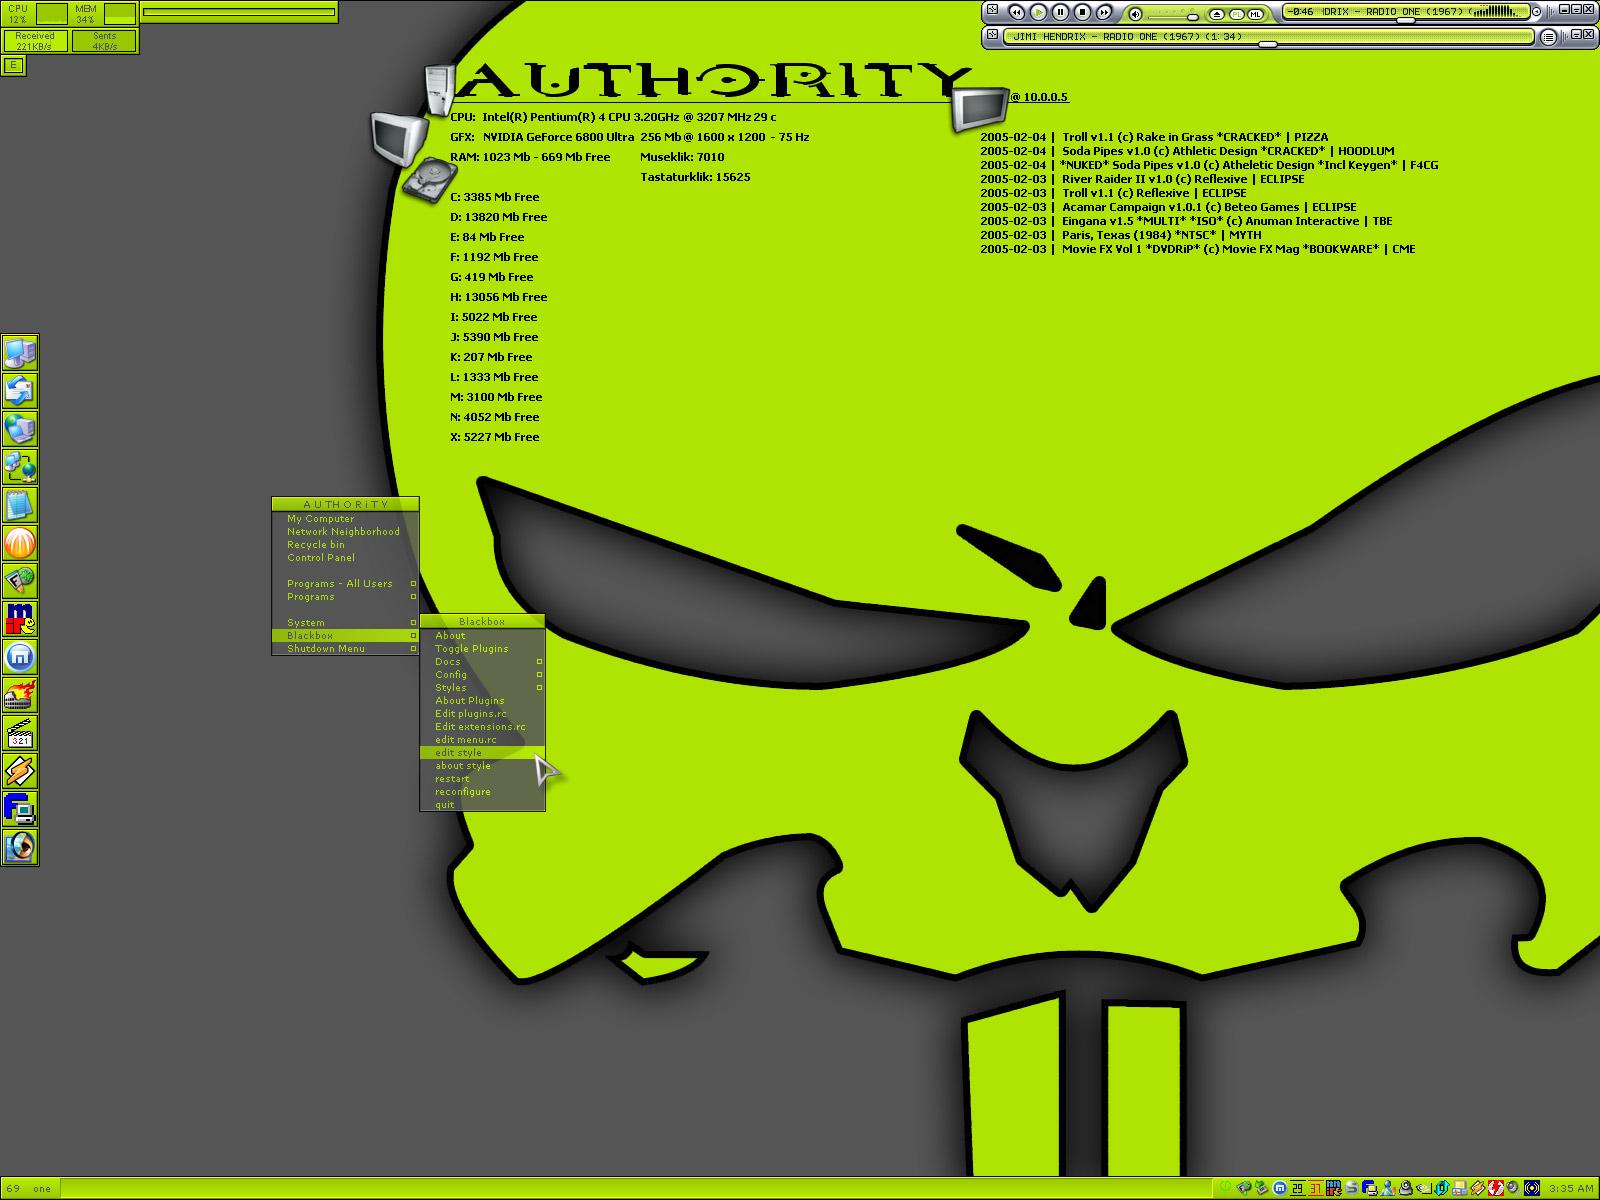This screenshot has width=1600, height=1200.
Task: Click the 10.0.0.5 address link
Action: click(1039, 97)
